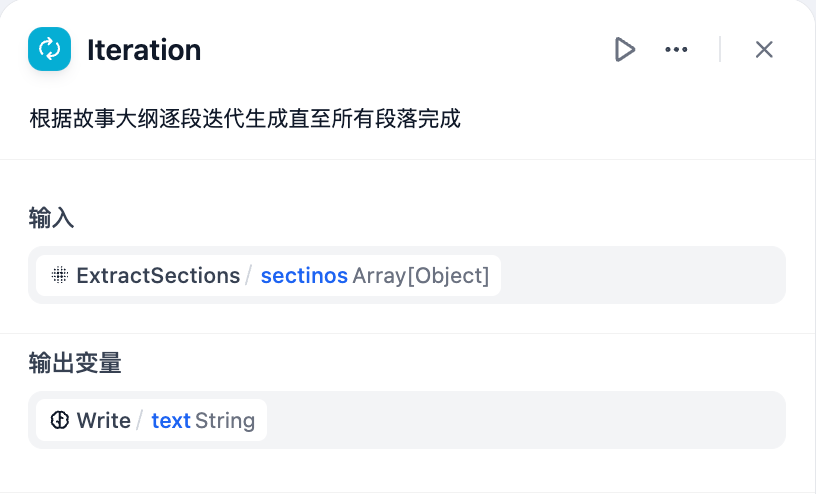Open the output variable selector's empty area

pyautogui.click(x=520, y=421)
